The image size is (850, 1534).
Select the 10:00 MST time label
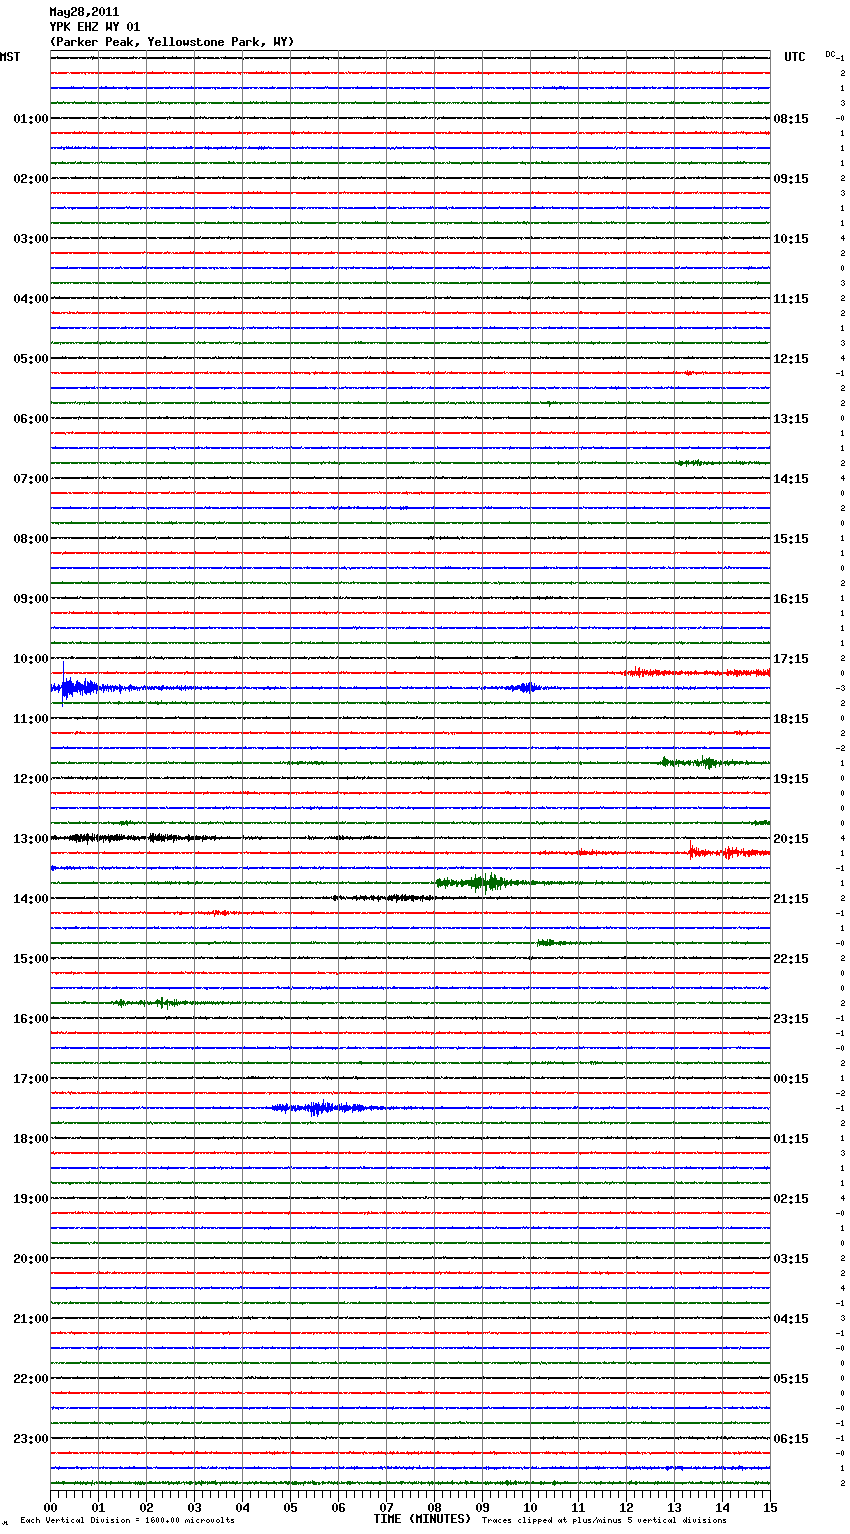tap(30, 659)
